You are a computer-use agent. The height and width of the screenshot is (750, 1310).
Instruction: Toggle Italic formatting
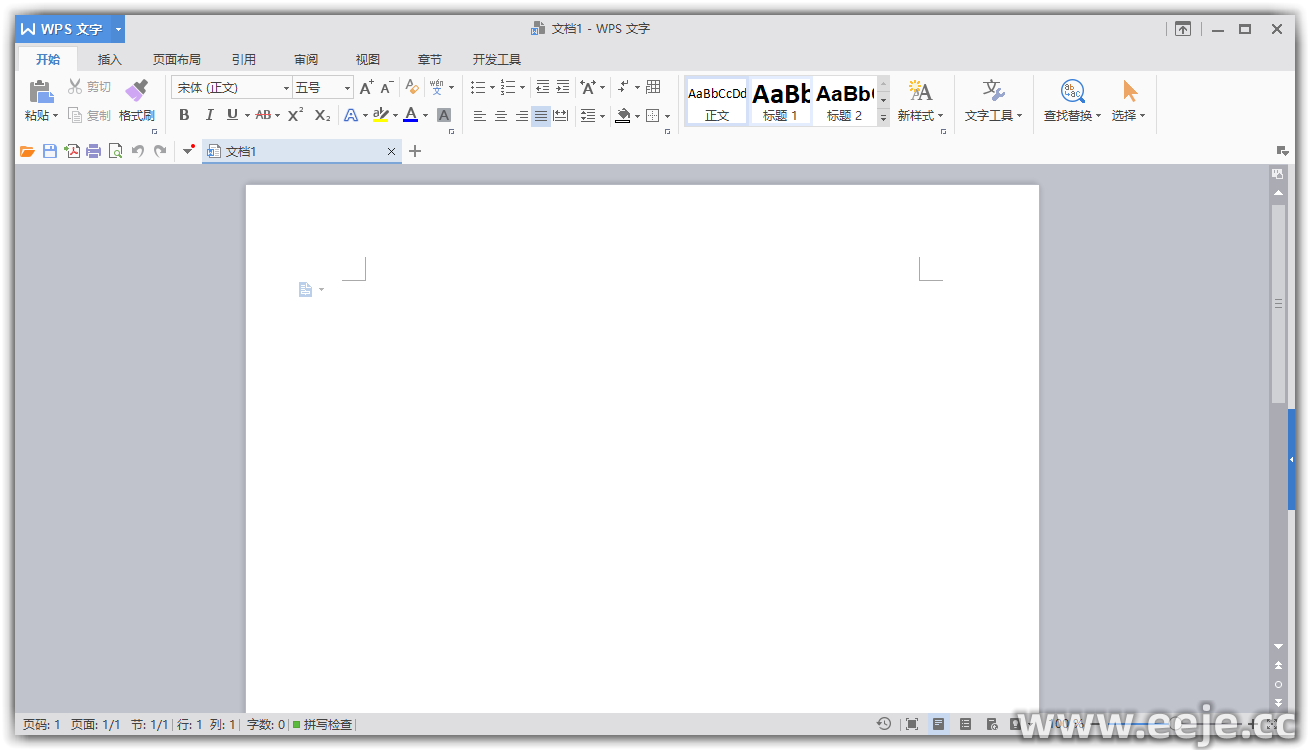click(209, 115)
